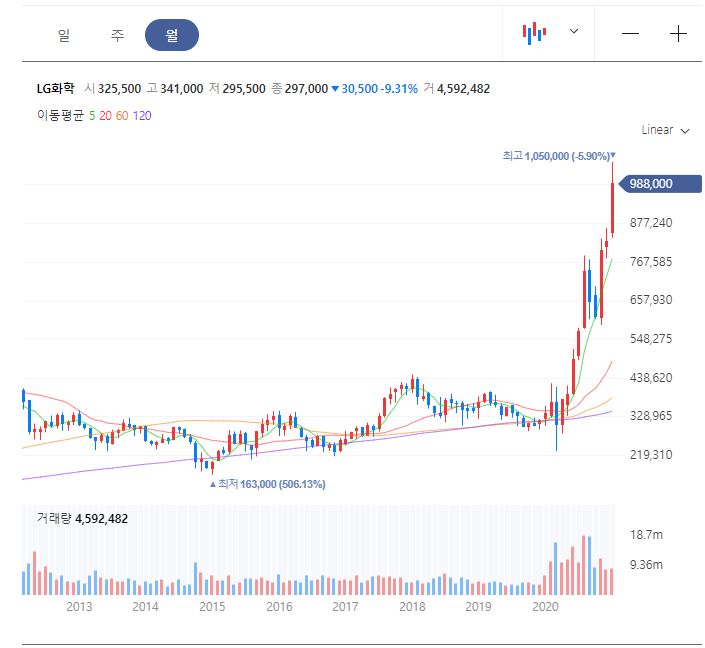Click the 328,965 price axis label
The image size is (705, 648).
[x=651, y=416]
